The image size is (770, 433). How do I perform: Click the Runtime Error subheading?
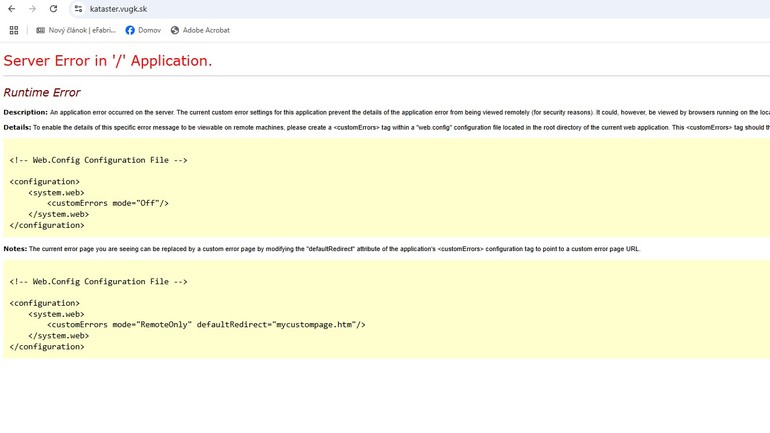click(x=42, y=93)
